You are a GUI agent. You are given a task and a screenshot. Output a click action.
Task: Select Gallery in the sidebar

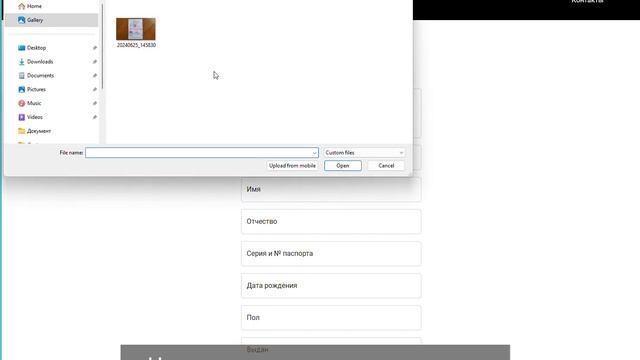click(x=51, y=20)
